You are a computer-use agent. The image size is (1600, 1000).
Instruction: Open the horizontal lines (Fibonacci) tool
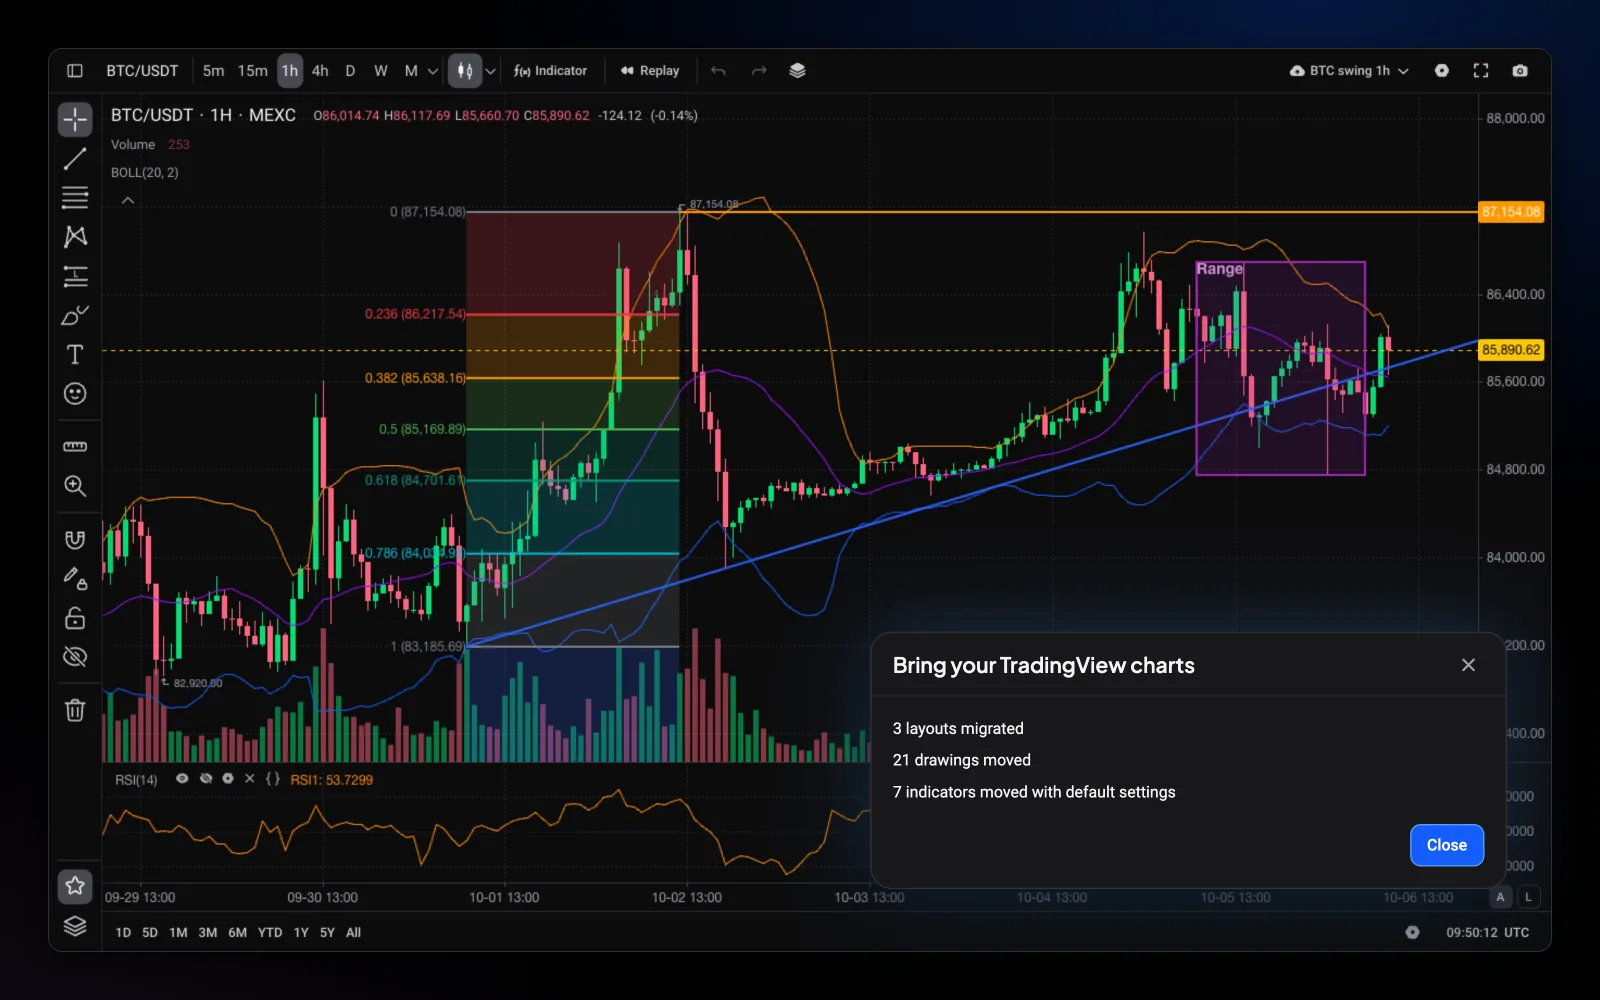pos(75,198)
